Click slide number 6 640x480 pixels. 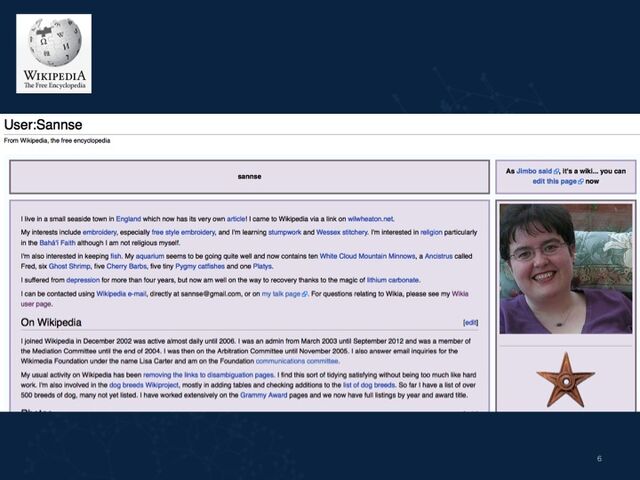pyautogui.click(x=599, y=458)
